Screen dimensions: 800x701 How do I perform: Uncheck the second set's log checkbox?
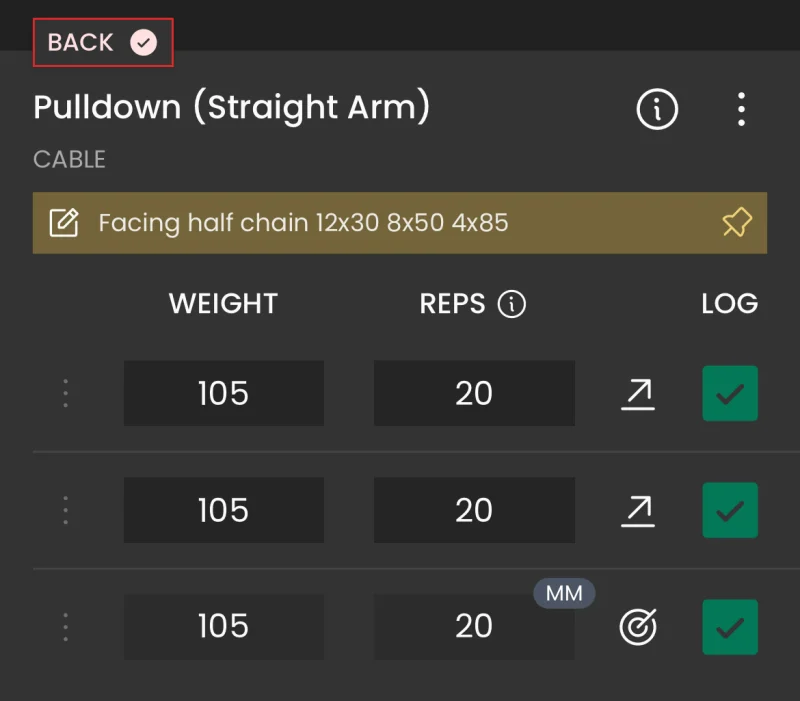730,510
